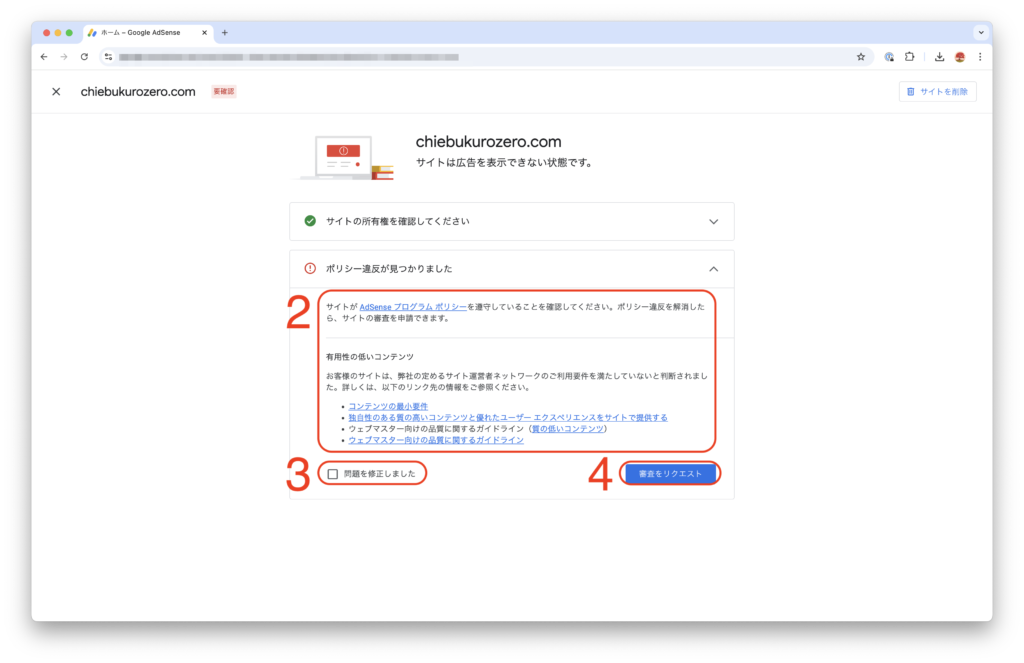The height and width of the screenshot is (663, 1024).
Task: Select the ホーム – Google AdSense tab
Action: point(148,33)
